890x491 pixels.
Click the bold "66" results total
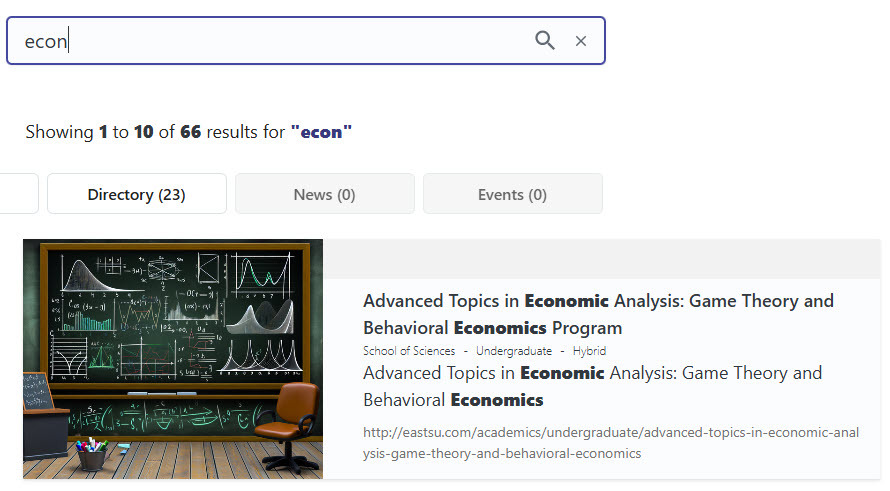pos(191,132)
